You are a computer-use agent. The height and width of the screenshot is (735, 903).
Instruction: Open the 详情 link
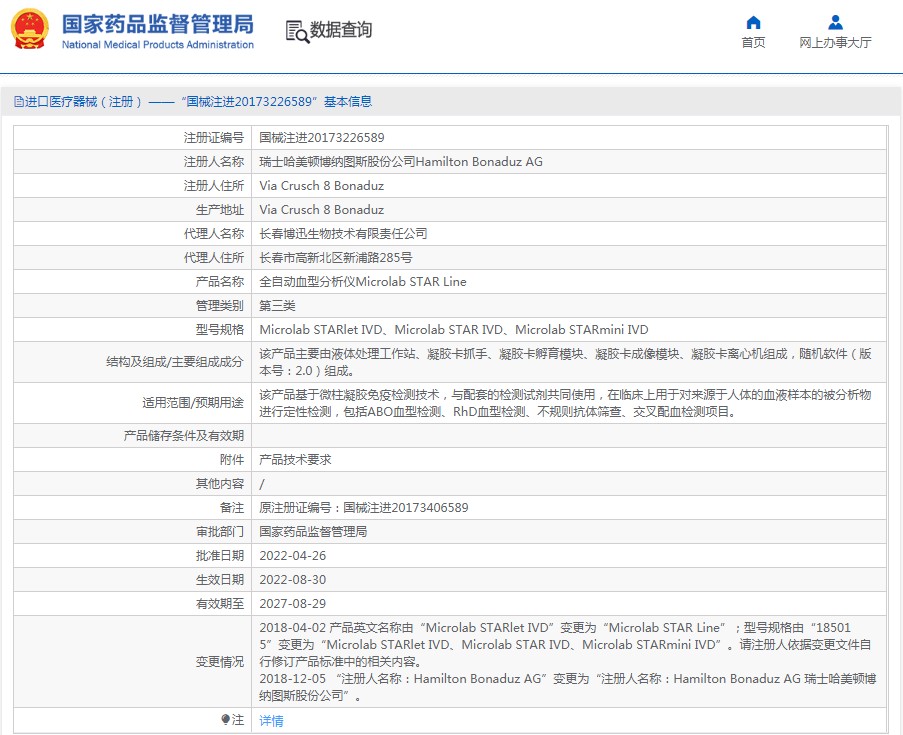coord(271,721)
